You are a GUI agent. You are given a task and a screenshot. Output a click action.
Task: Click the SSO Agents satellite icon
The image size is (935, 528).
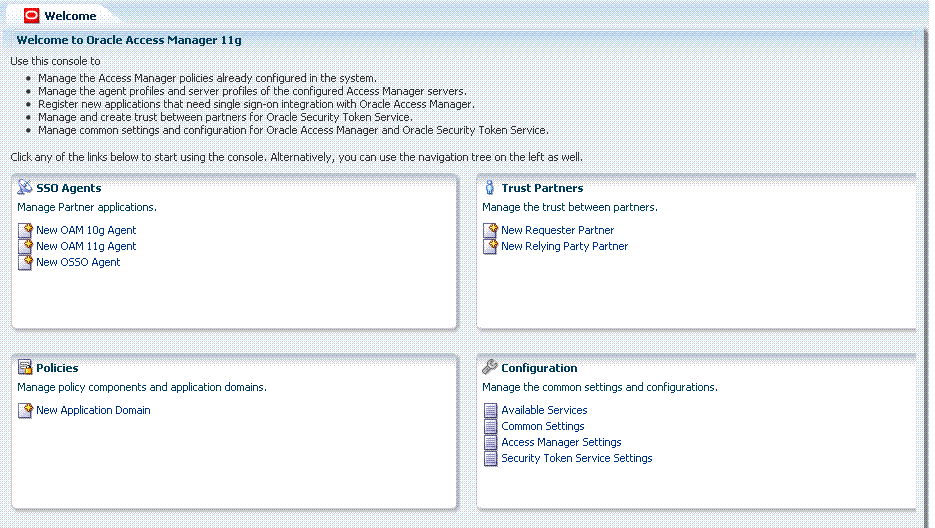click(24, 187)
